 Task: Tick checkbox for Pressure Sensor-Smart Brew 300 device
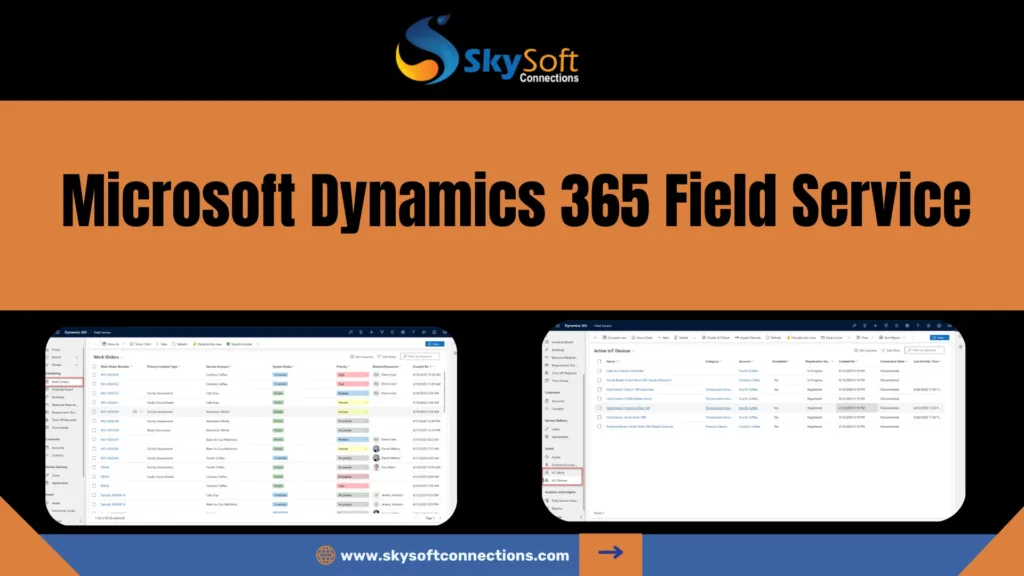[599, 426]
